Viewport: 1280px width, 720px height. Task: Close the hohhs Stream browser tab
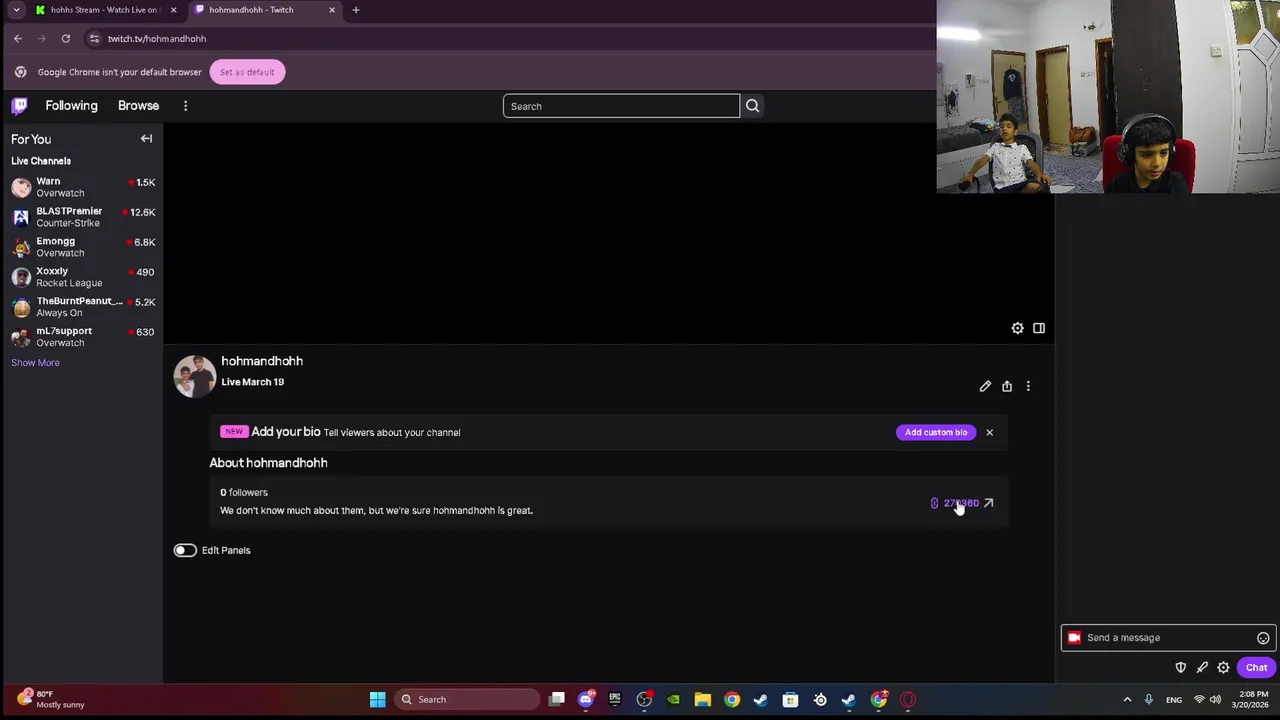coord(173,10)
